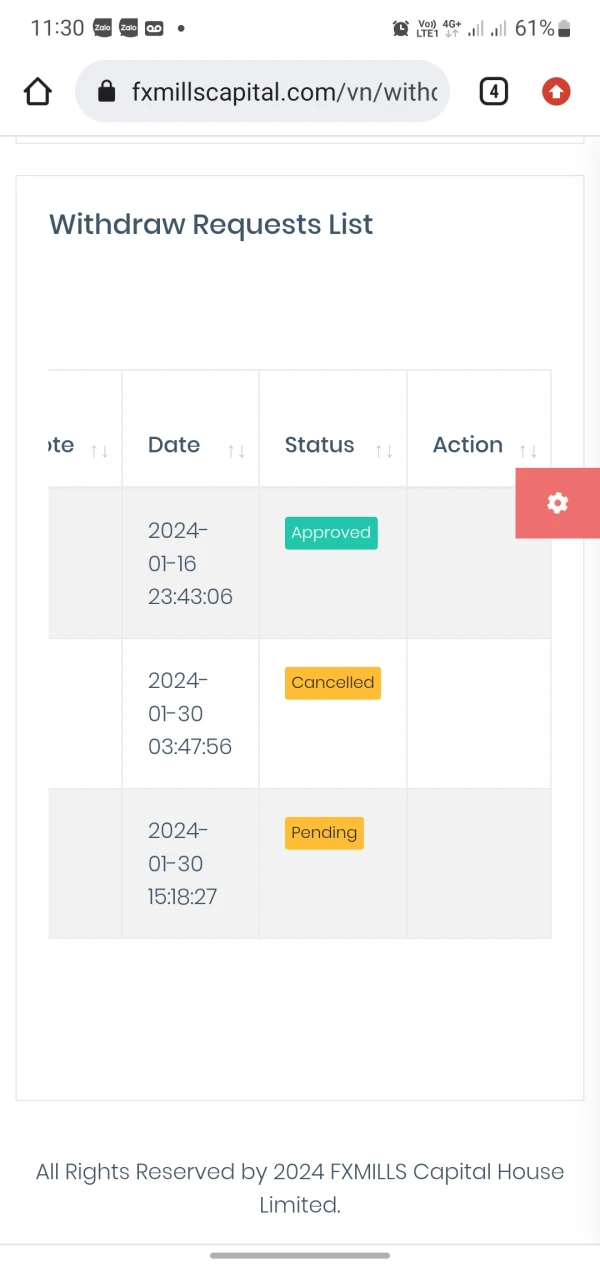600x1267 pixels.
Task: Click the sort arrows on the Note column
Action: pos(99,451)
